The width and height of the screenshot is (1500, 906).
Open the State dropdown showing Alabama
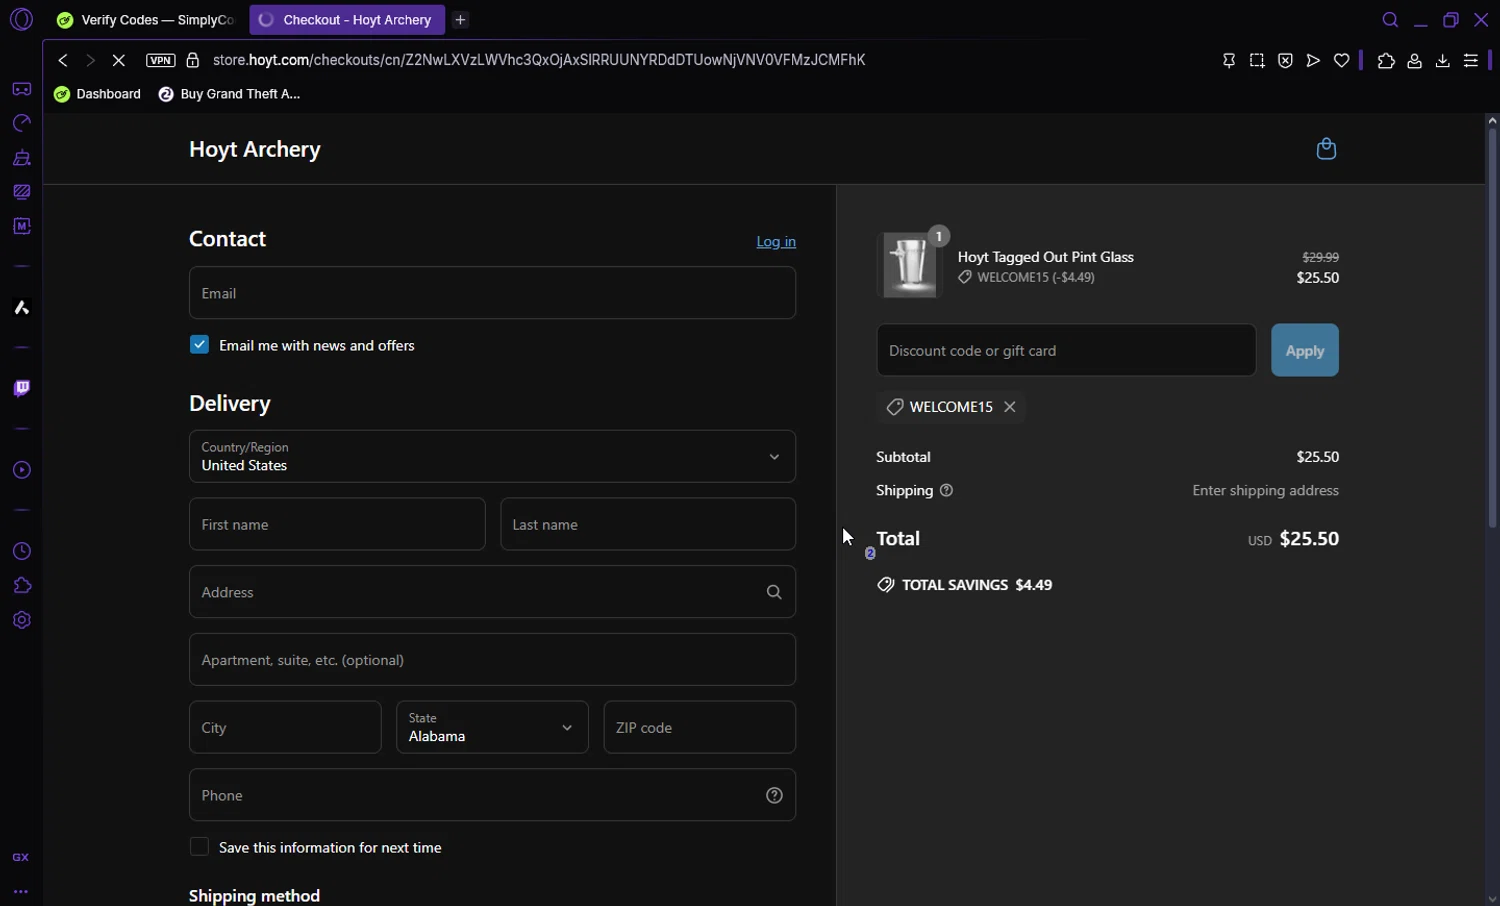tap(492, 727)
